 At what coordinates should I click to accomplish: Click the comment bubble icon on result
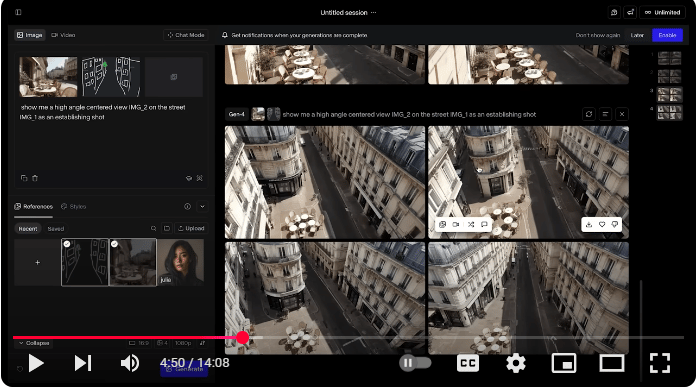(x=484, y=225)
